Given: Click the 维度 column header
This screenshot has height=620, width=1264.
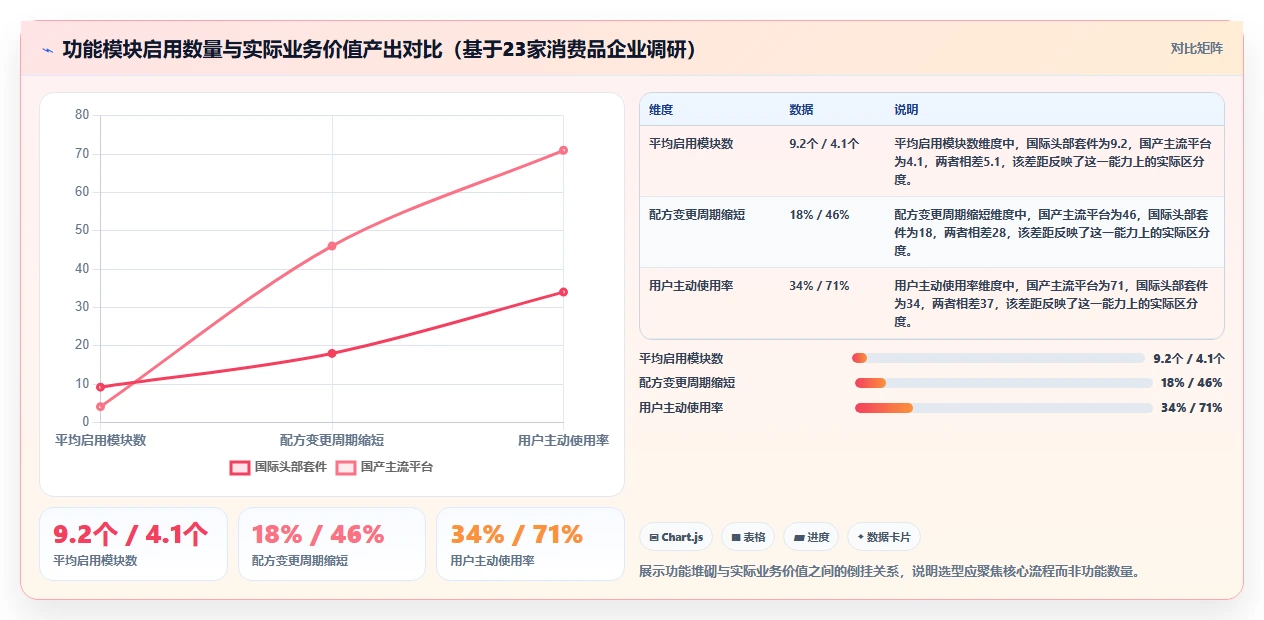Looking at the screenshot, I should click(x=661, y=110).
